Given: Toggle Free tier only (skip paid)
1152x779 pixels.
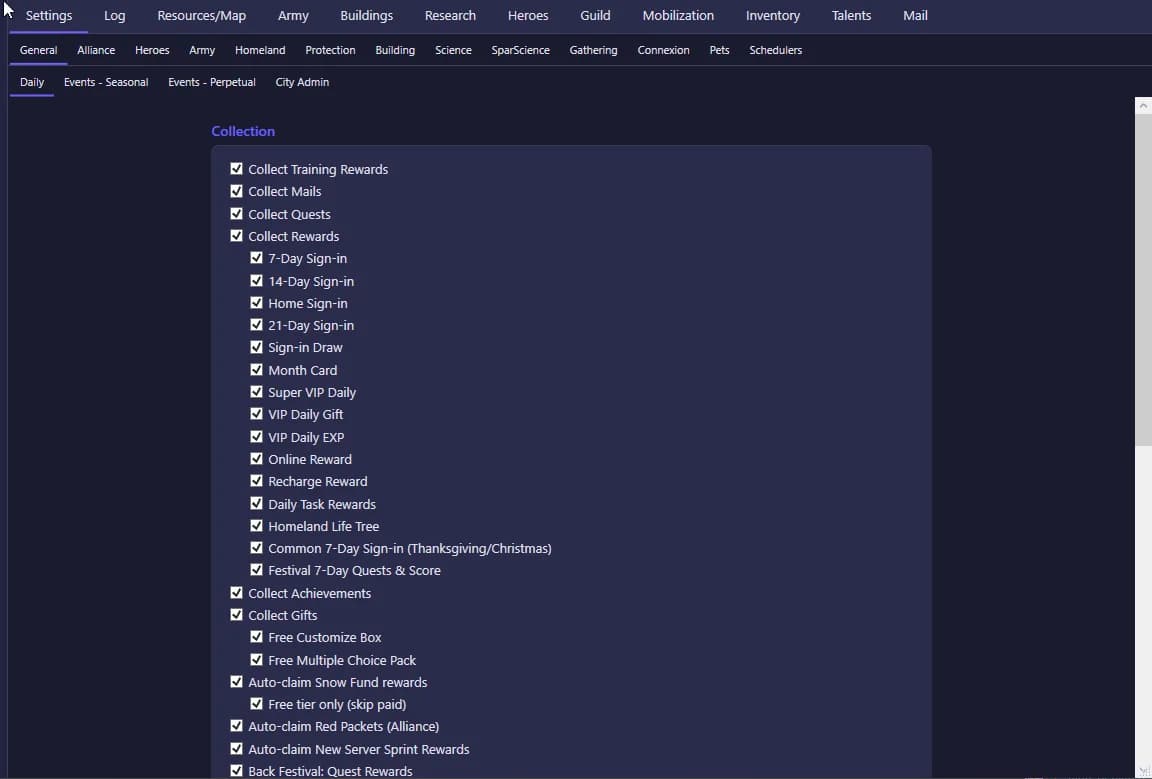Looking at the screenshot, I should pos(256,704).
